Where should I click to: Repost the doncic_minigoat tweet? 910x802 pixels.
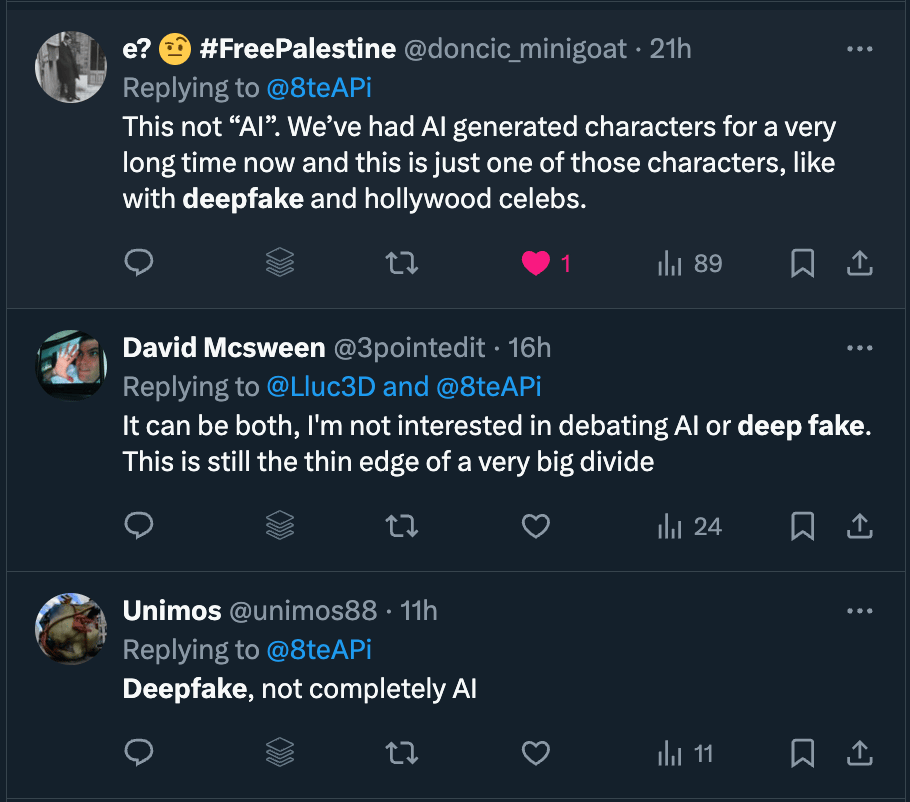coord(402,263)
